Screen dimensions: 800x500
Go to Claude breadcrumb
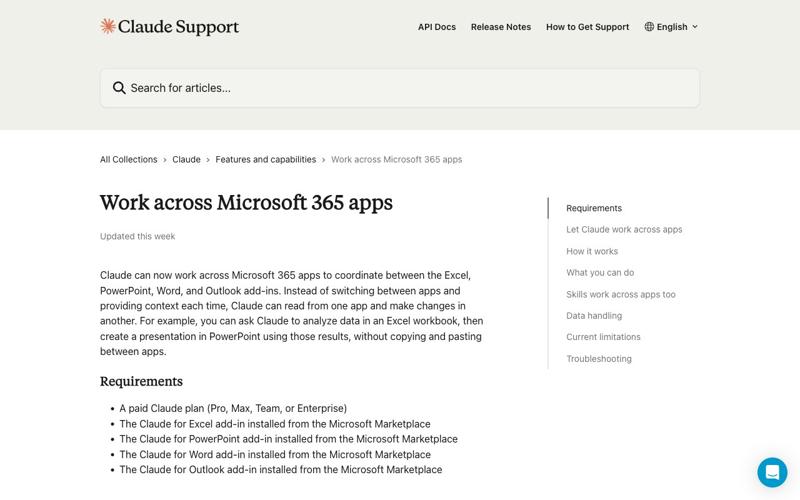[186, 159]
